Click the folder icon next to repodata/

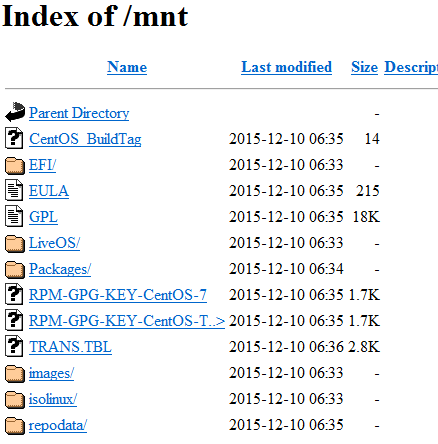coord(15,426)
